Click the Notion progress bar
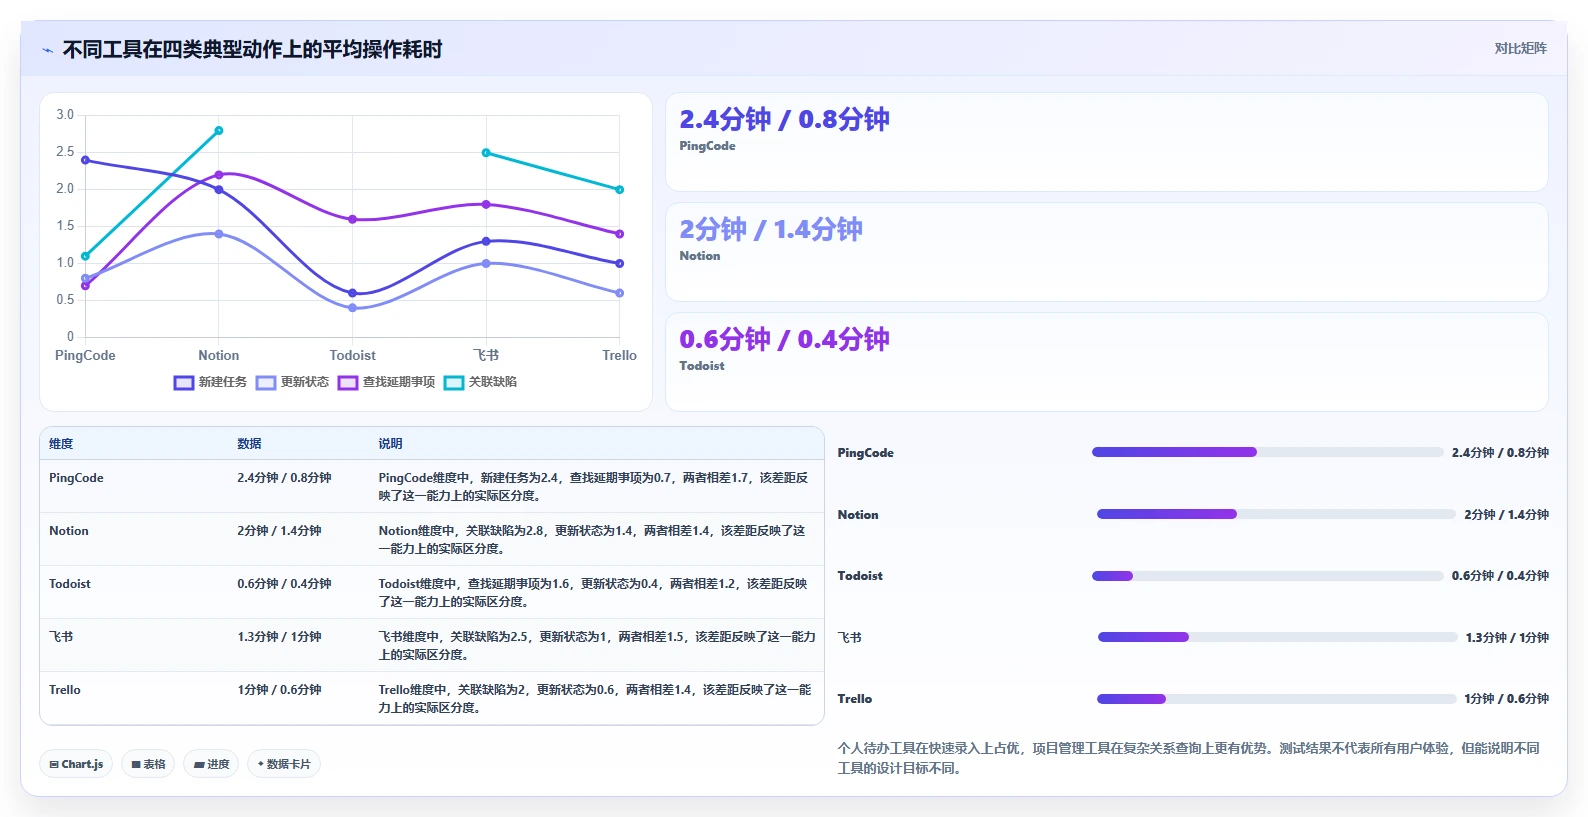Image resolution: width=1588 pixels, height=817 pixels. 1276,514
